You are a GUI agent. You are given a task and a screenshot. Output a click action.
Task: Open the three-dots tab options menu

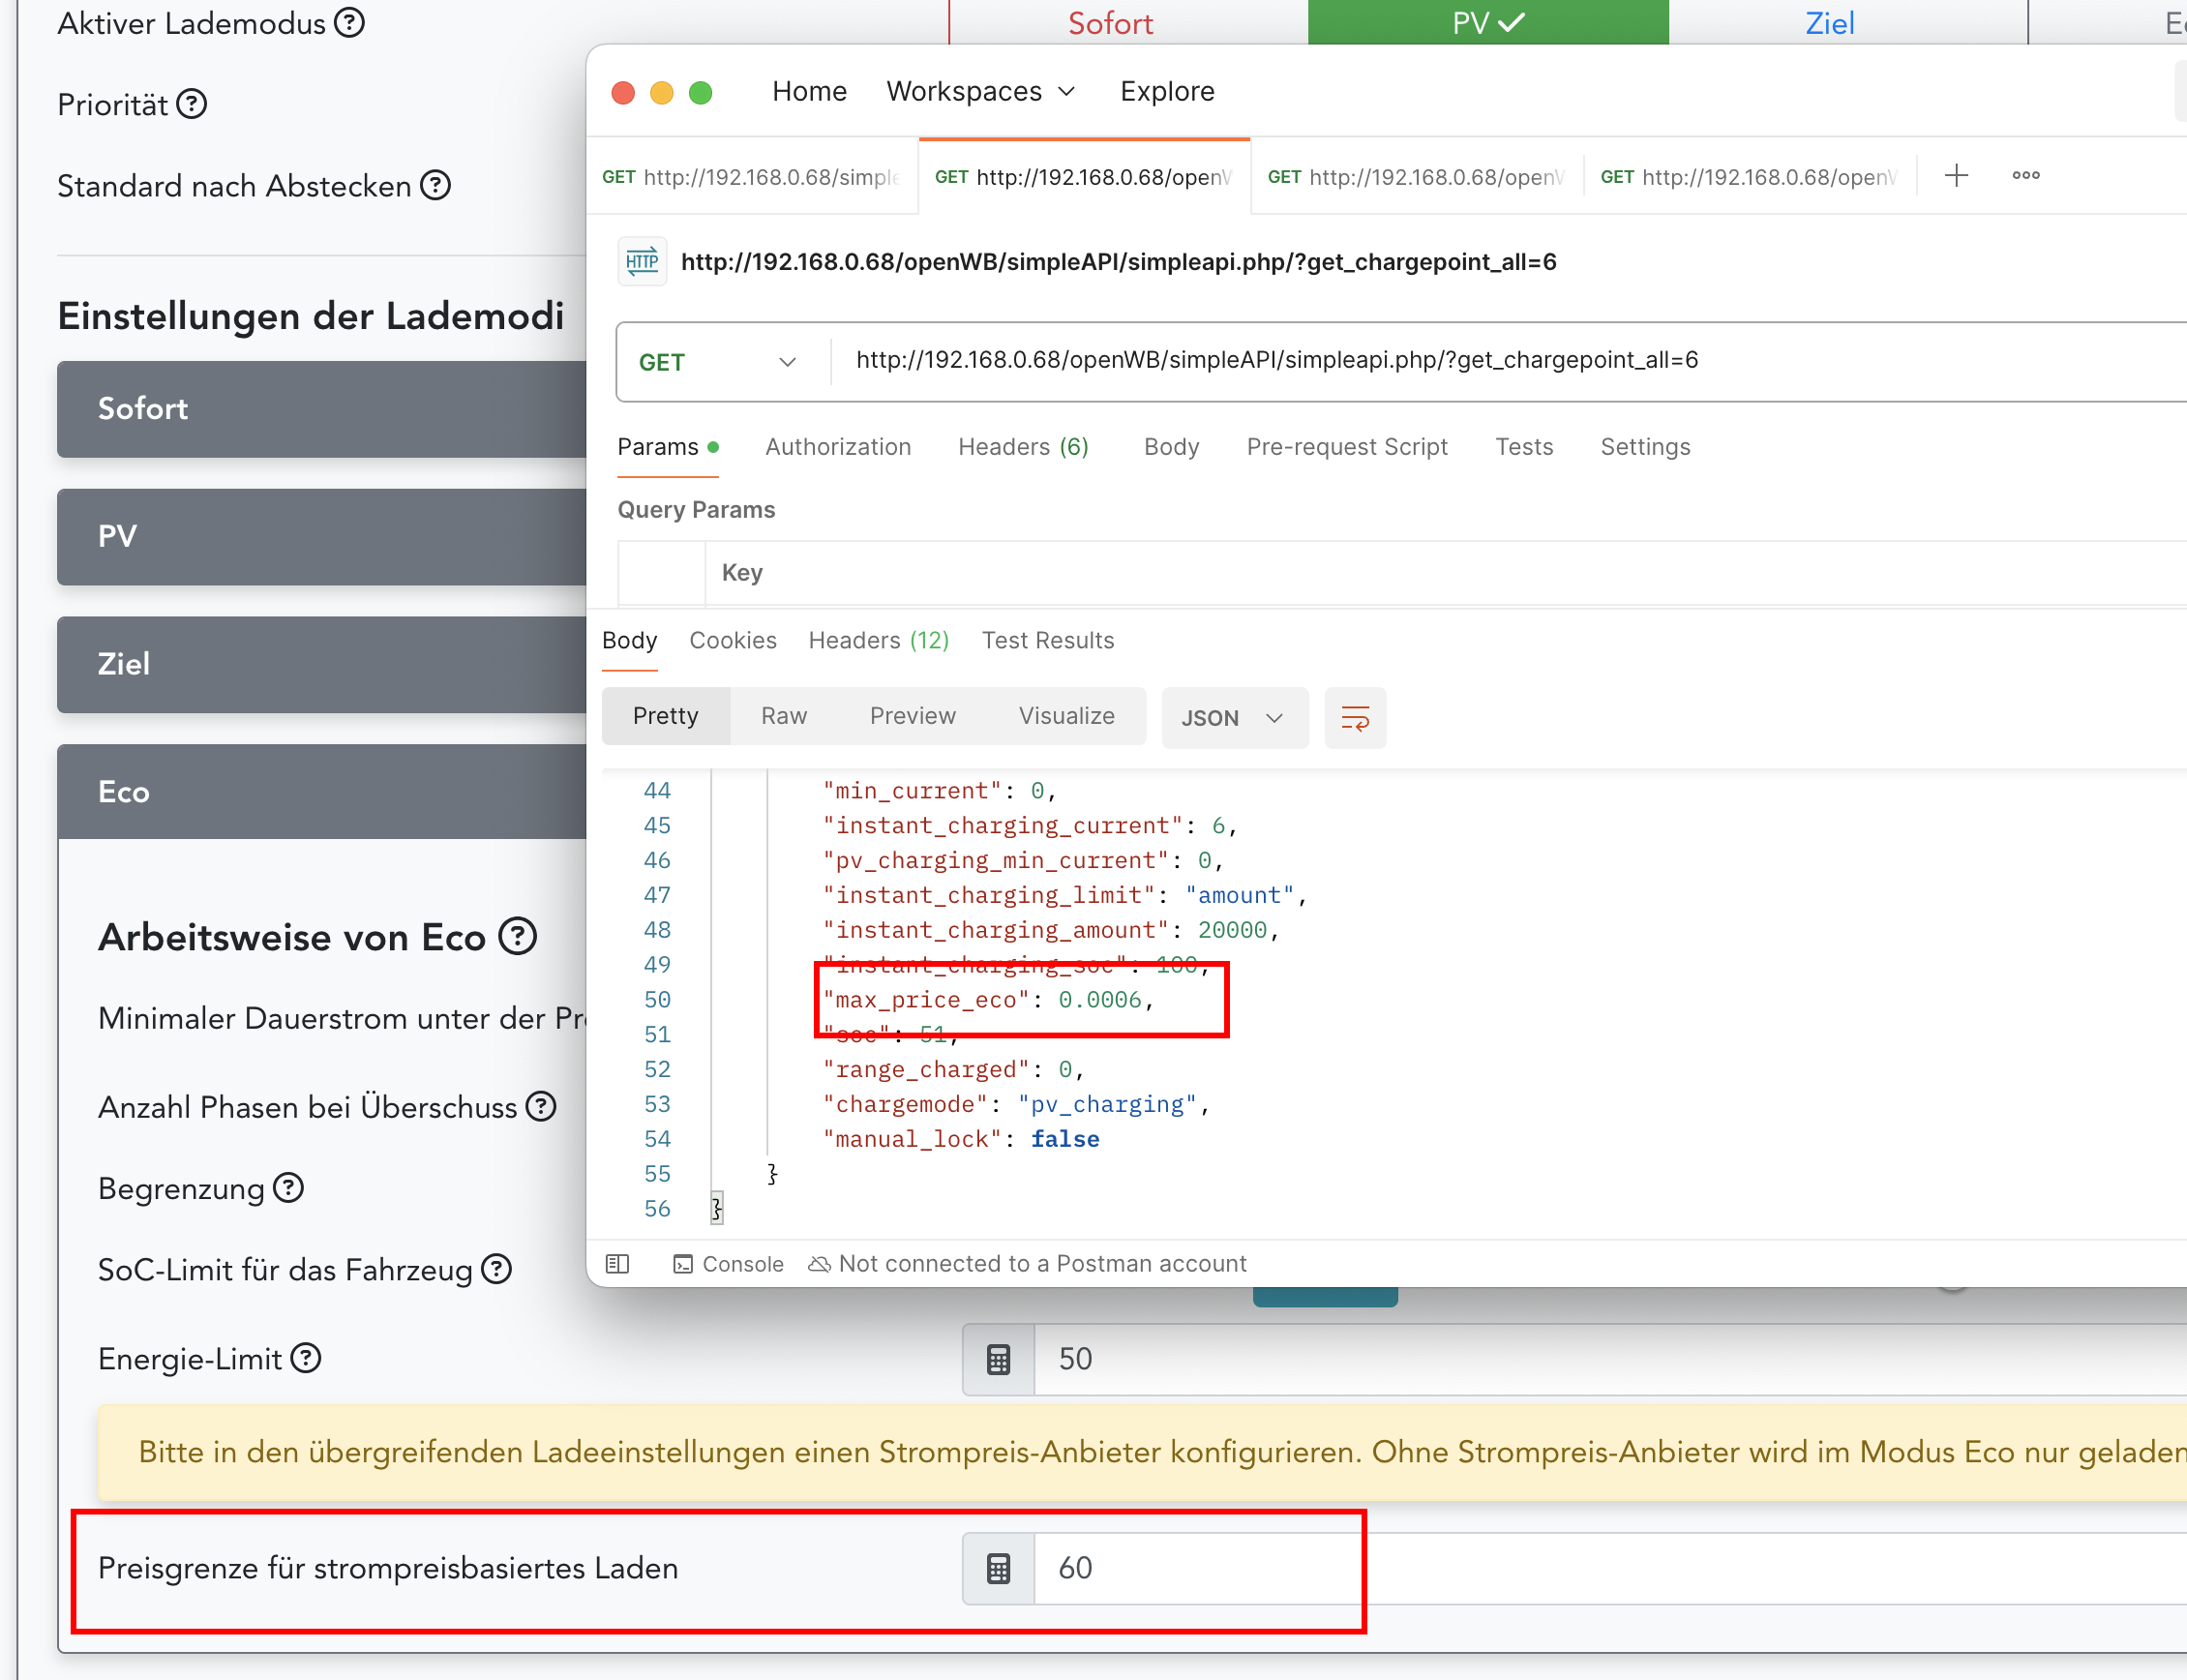pos(2025,176)
